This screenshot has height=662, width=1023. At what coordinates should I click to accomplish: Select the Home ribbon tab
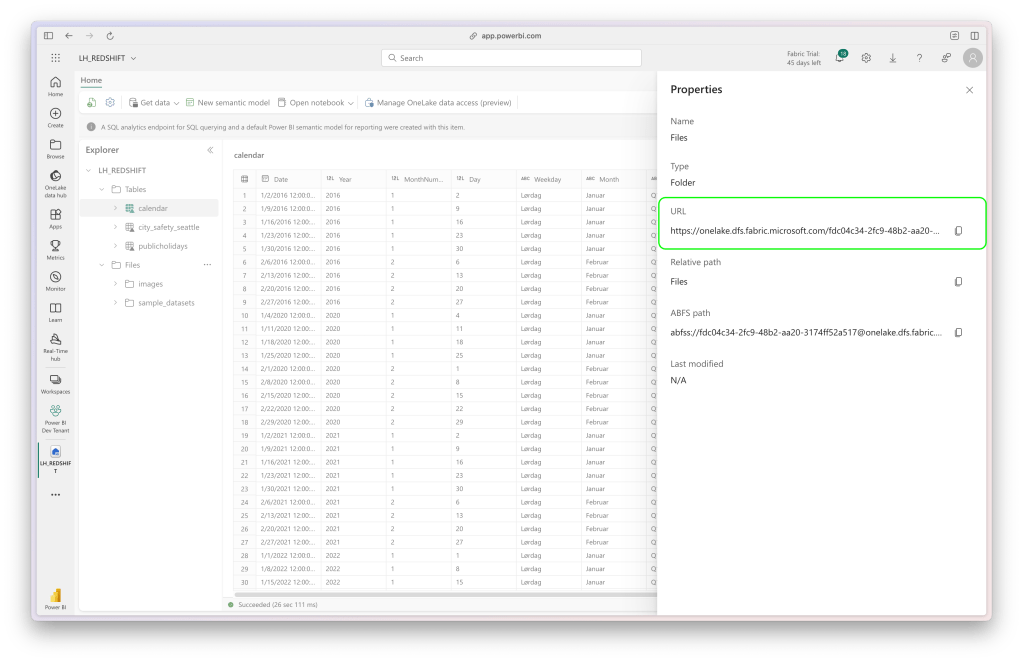(x=91, y=80)
